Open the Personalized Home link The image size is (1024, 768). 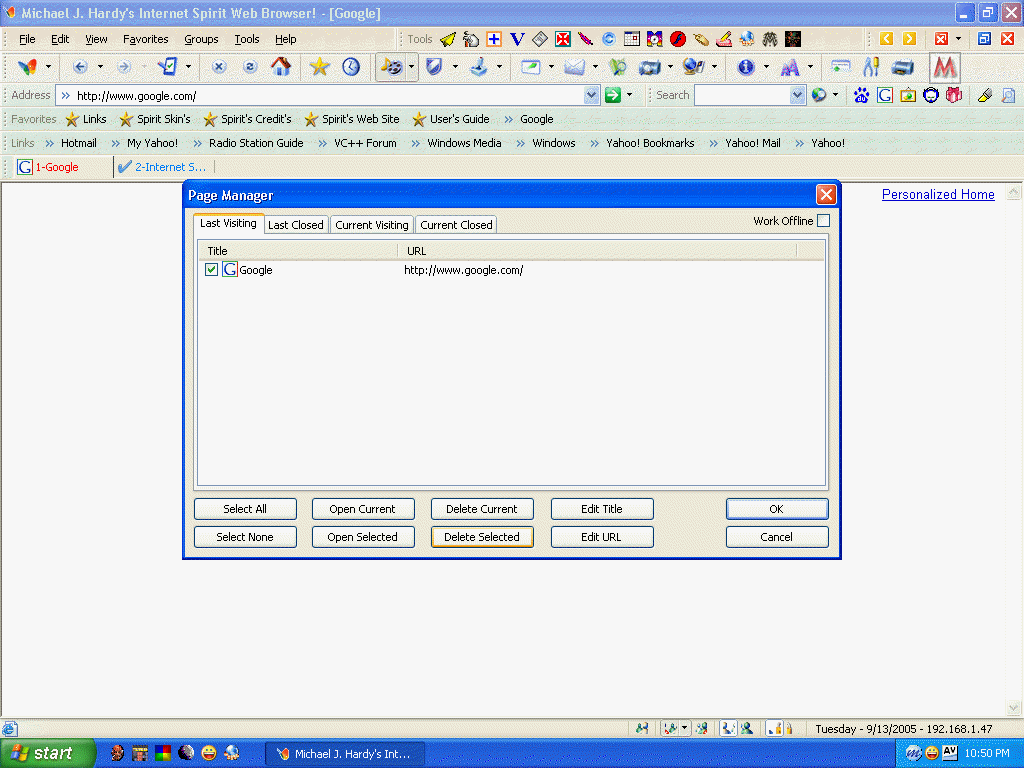click(938, 194)
